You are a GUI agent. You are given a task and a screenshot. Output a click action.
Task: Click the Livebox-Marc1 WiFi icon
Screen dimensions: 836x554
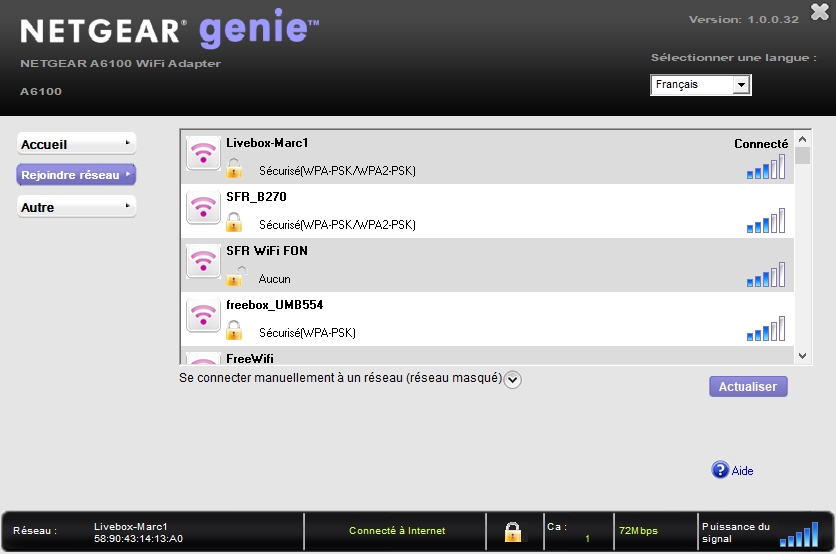[203, 154]
